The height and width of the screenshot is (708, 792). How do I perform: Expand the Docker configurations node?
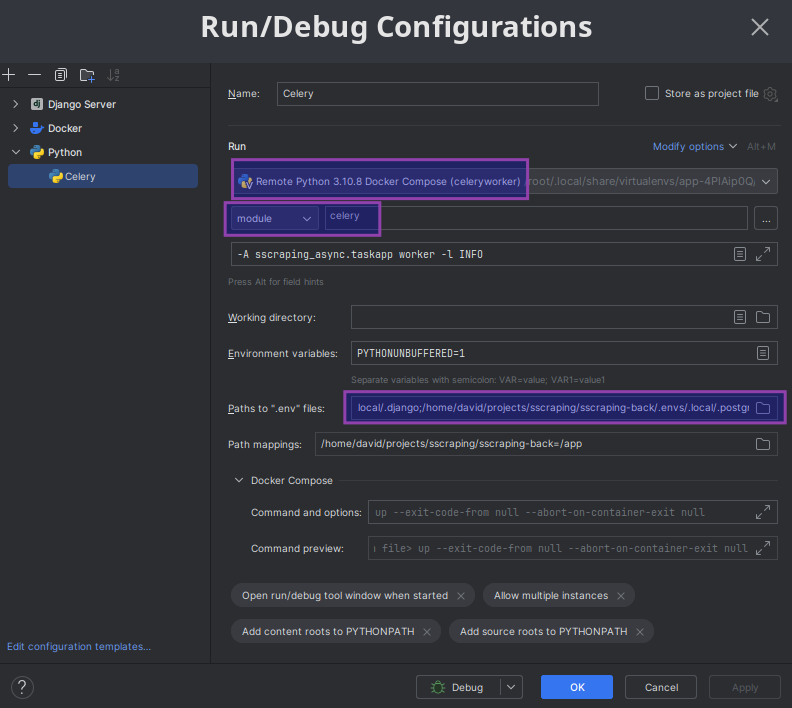[16, 128]
